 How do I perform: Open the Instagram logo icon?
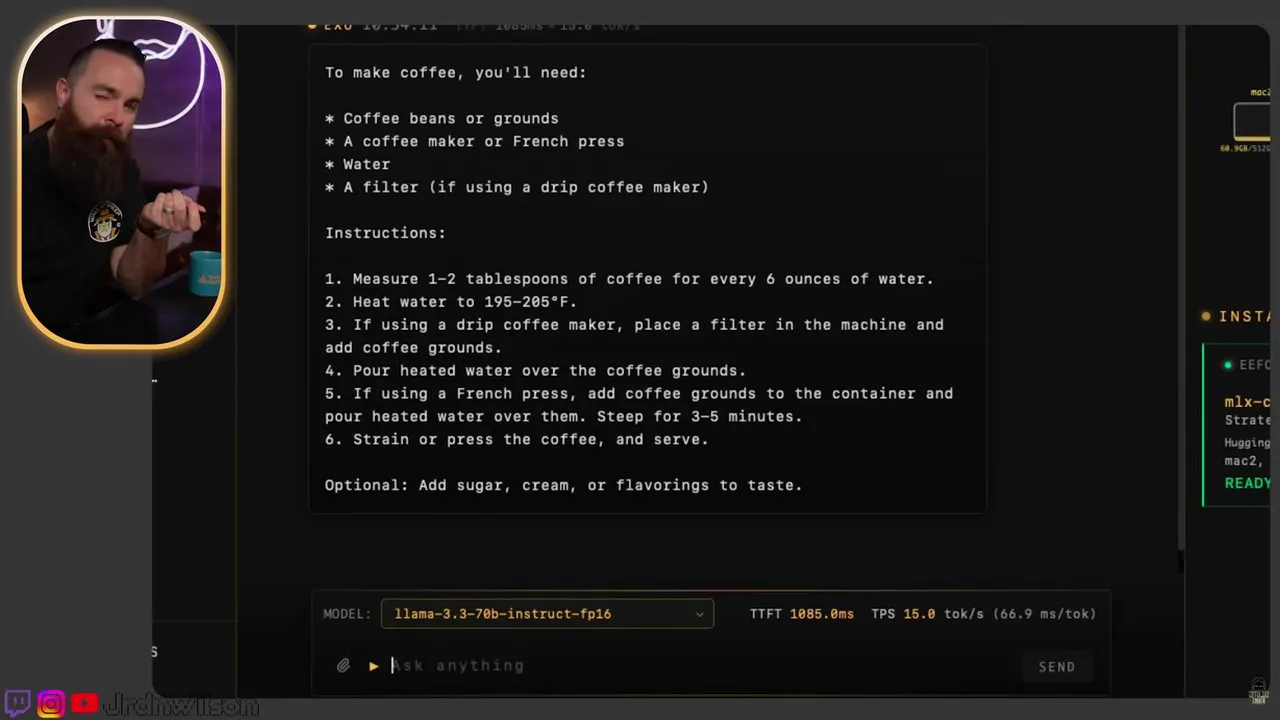(x=51, y=704)
